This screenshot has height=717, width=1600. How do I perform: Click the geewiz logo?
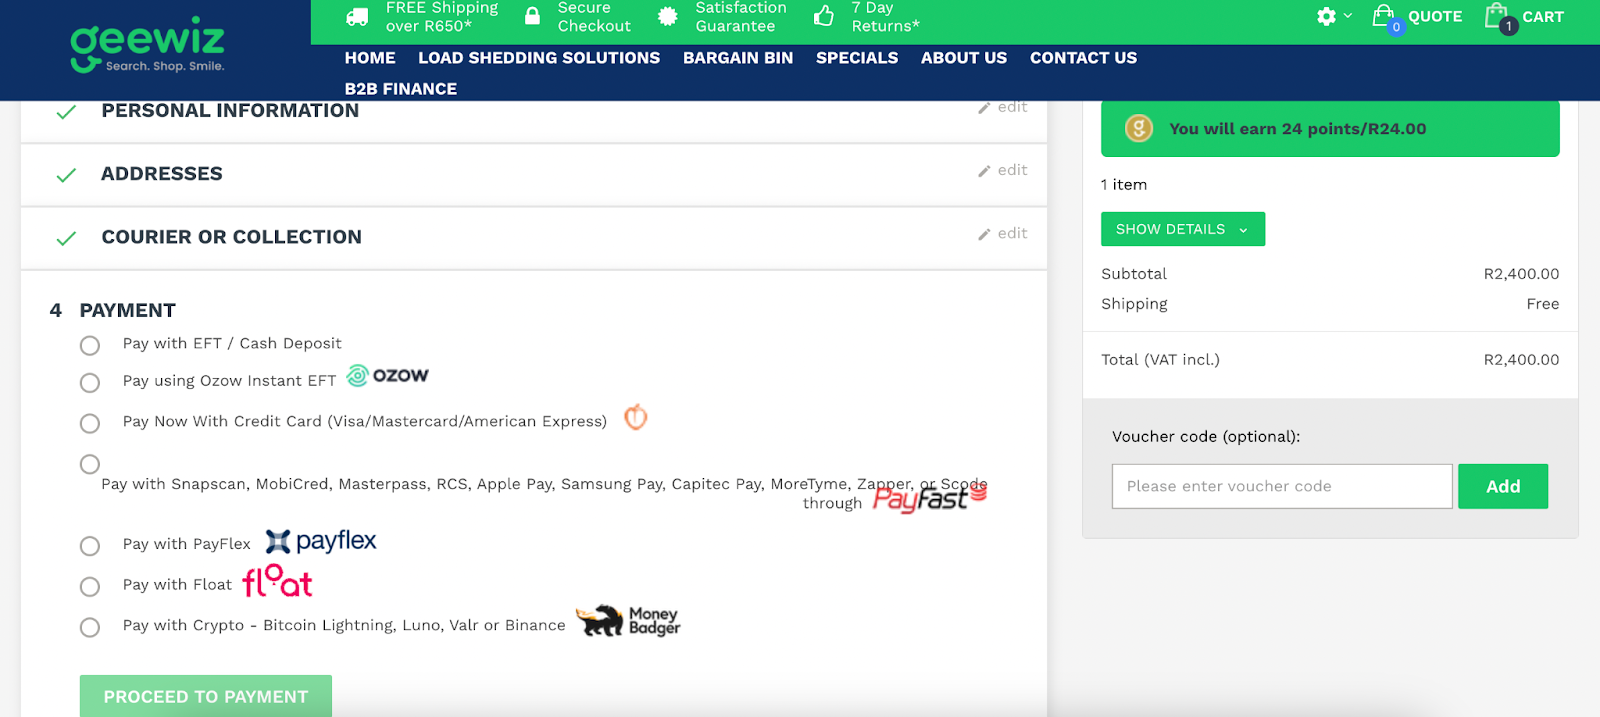pos(148,45)
